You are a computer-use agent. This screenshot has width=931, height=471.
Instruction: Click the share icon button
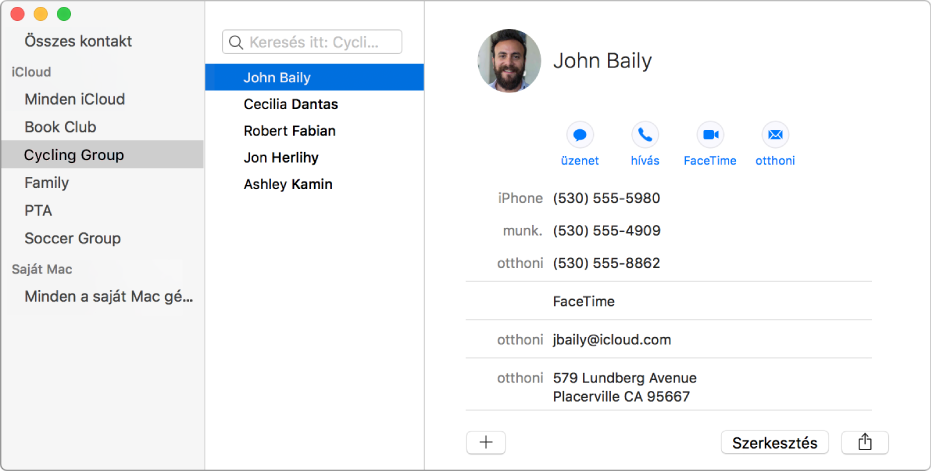coord(864,442)
